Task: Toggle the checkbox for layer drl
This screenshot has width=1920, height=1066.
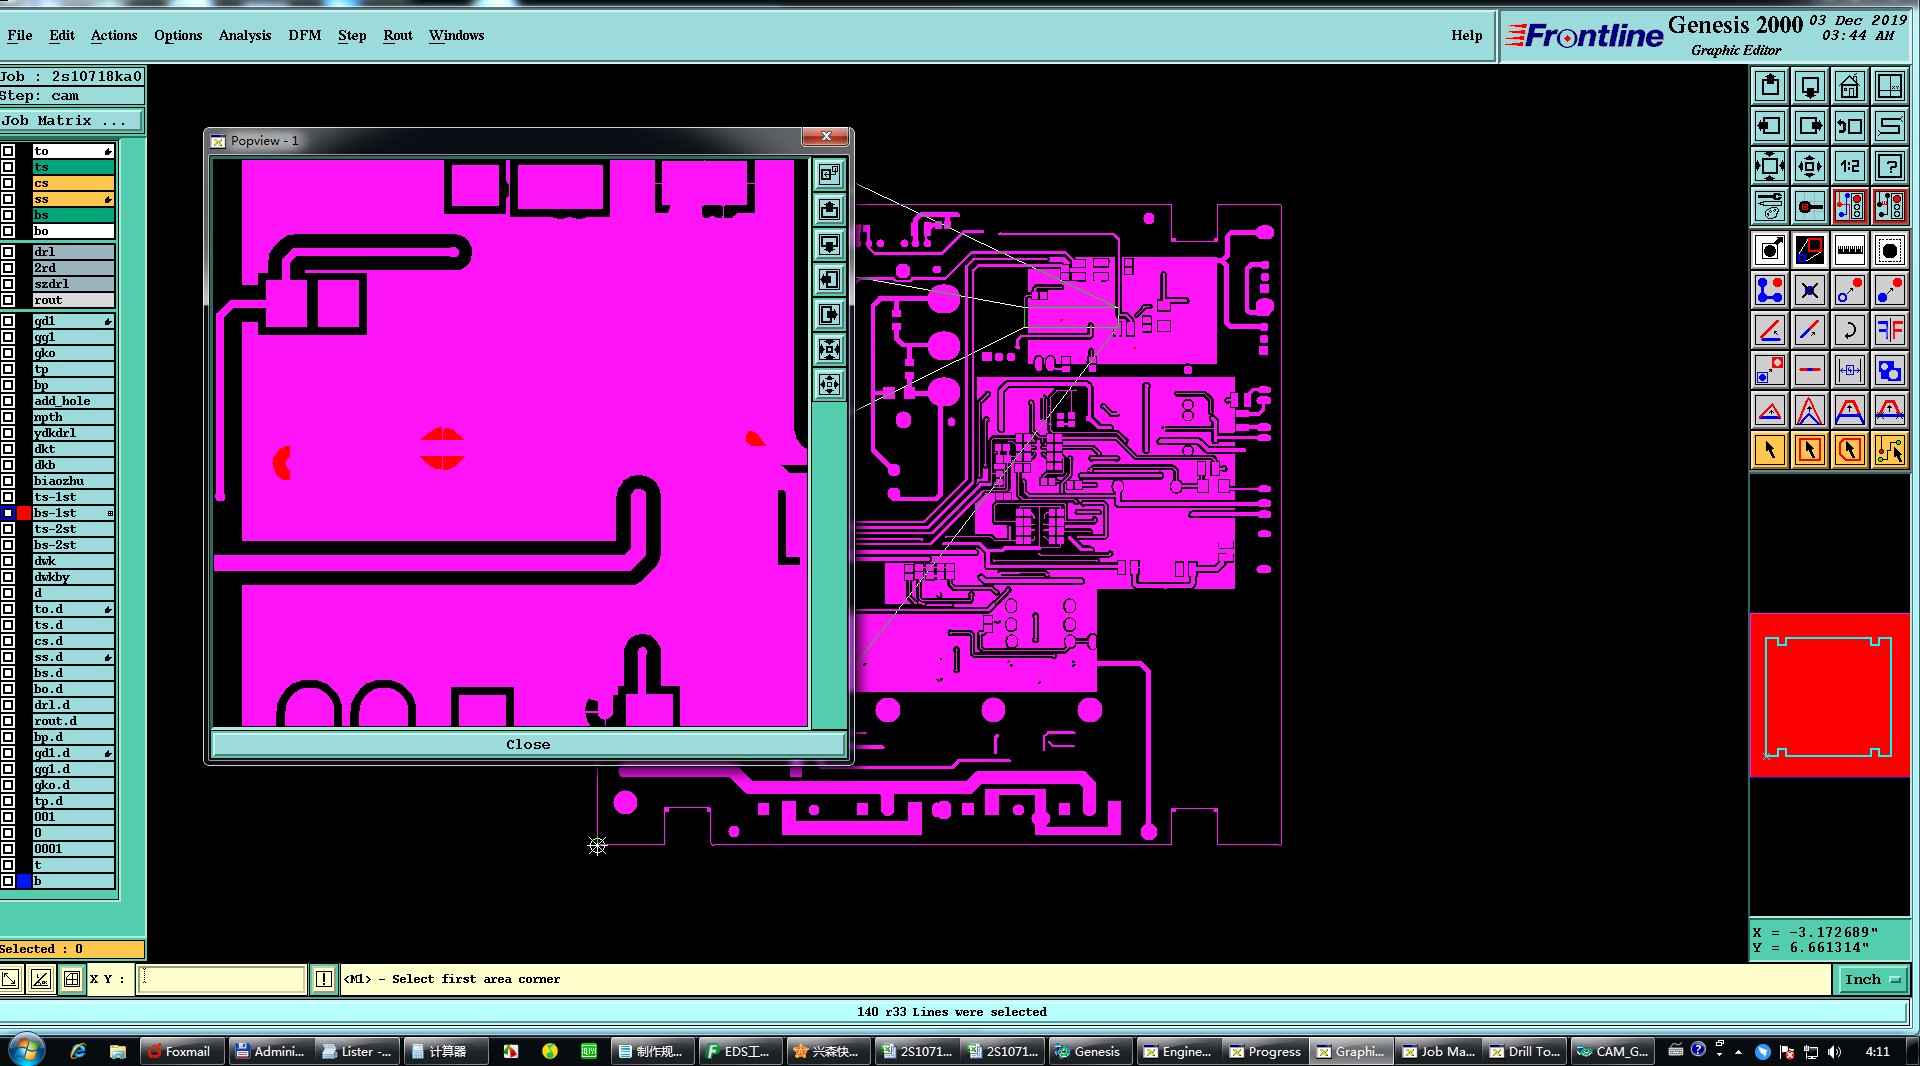Action: pos(8,252)
